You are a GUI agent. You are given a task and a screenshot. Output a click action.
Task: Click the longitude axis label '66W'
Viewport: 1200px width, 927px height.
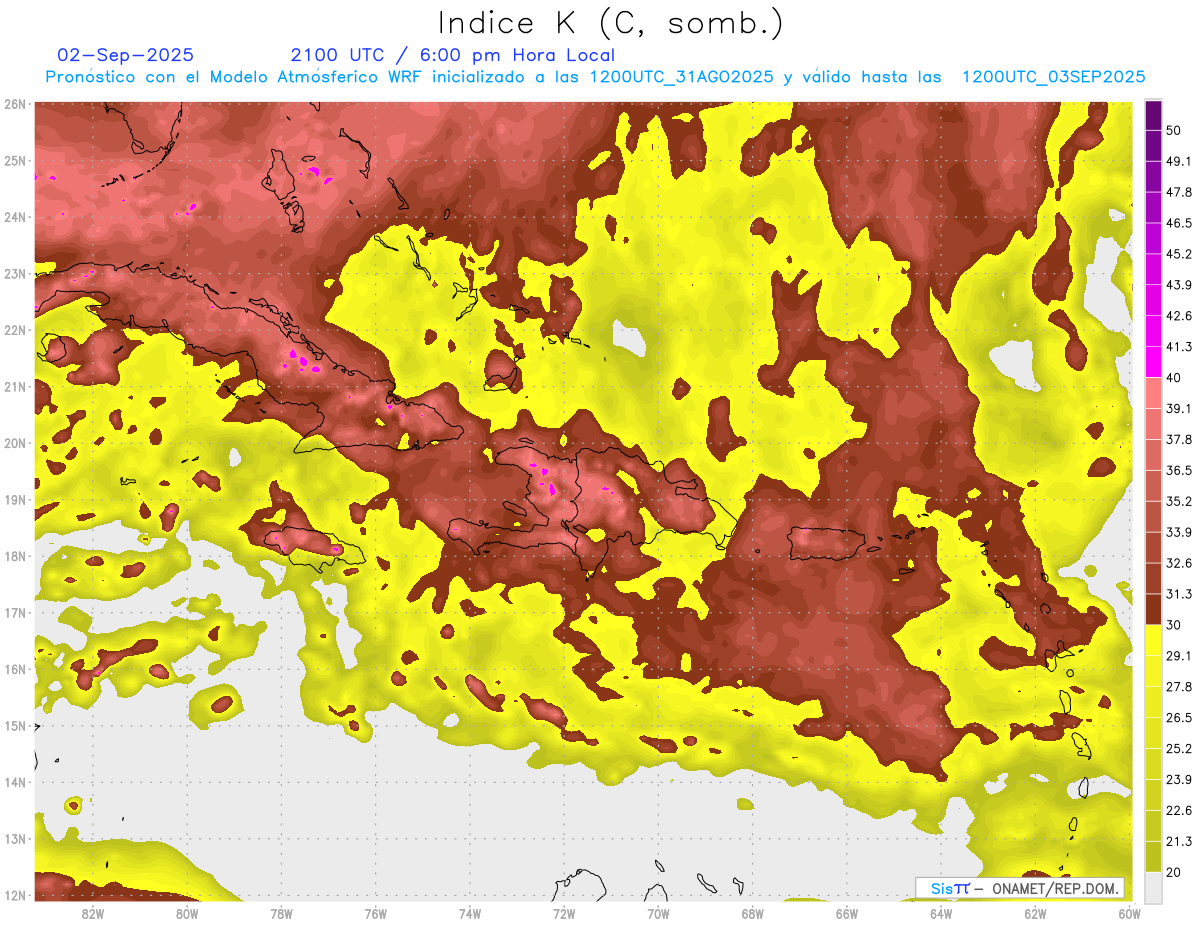pyautogui.click(x=846, y=913)
